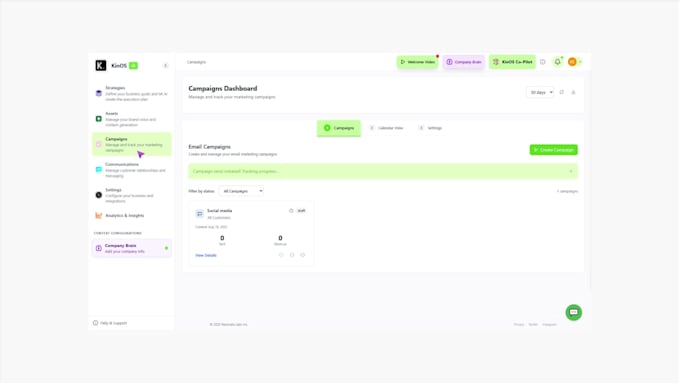Open Company Brain from the top bar
Image resolution: width=680 pixels, height=383 pixels.
(464, 62)
